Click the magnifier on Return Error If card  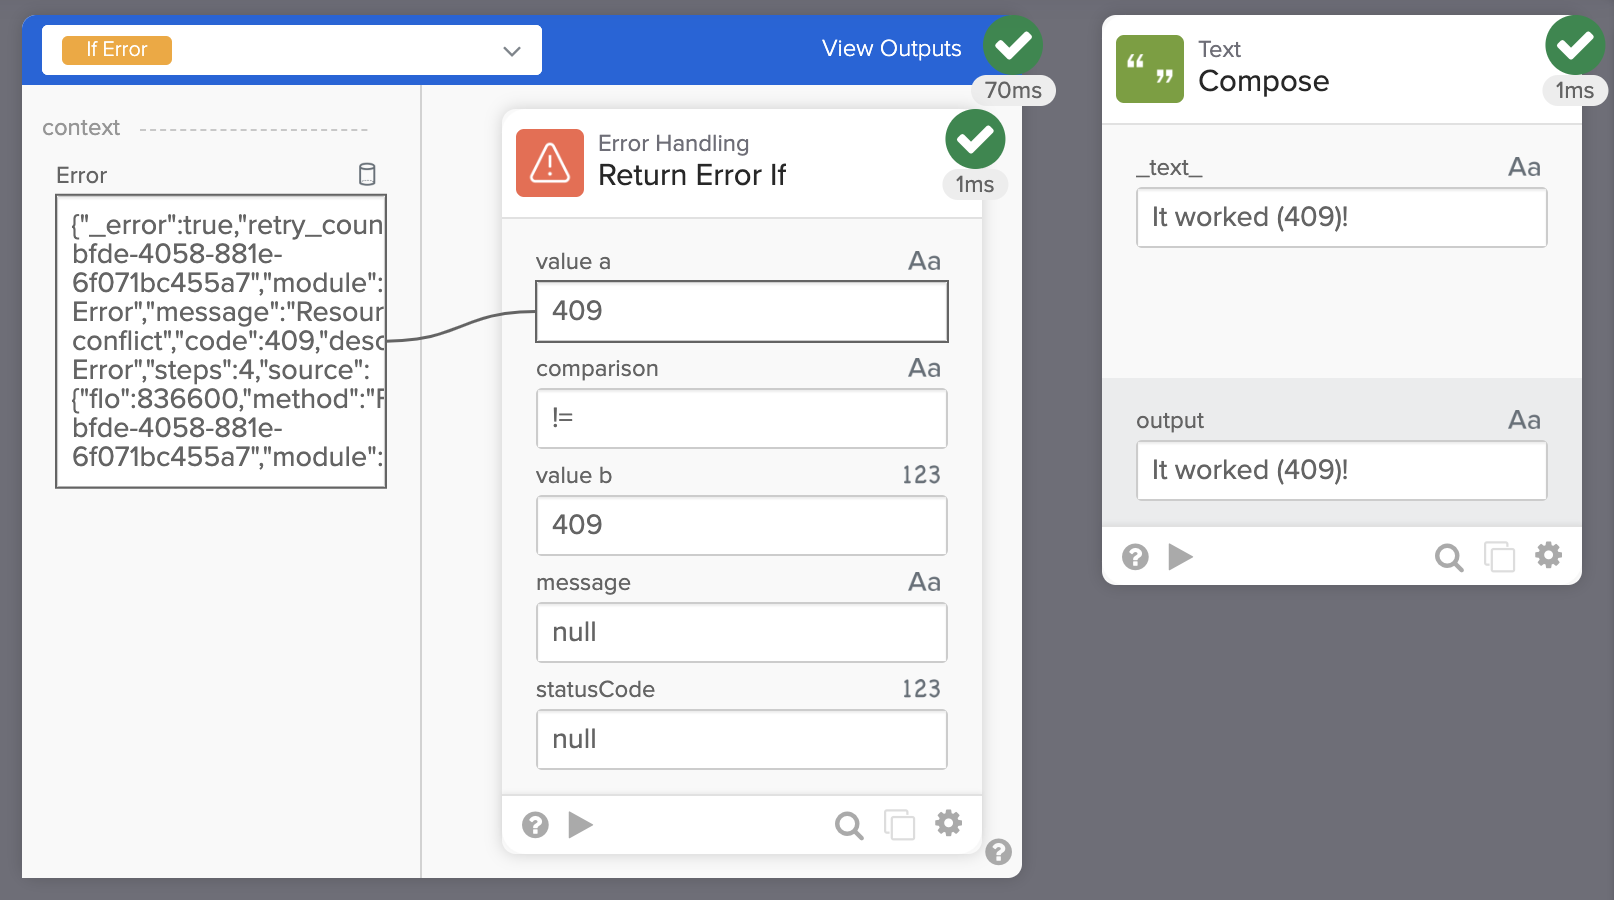(x=848, y=825)
